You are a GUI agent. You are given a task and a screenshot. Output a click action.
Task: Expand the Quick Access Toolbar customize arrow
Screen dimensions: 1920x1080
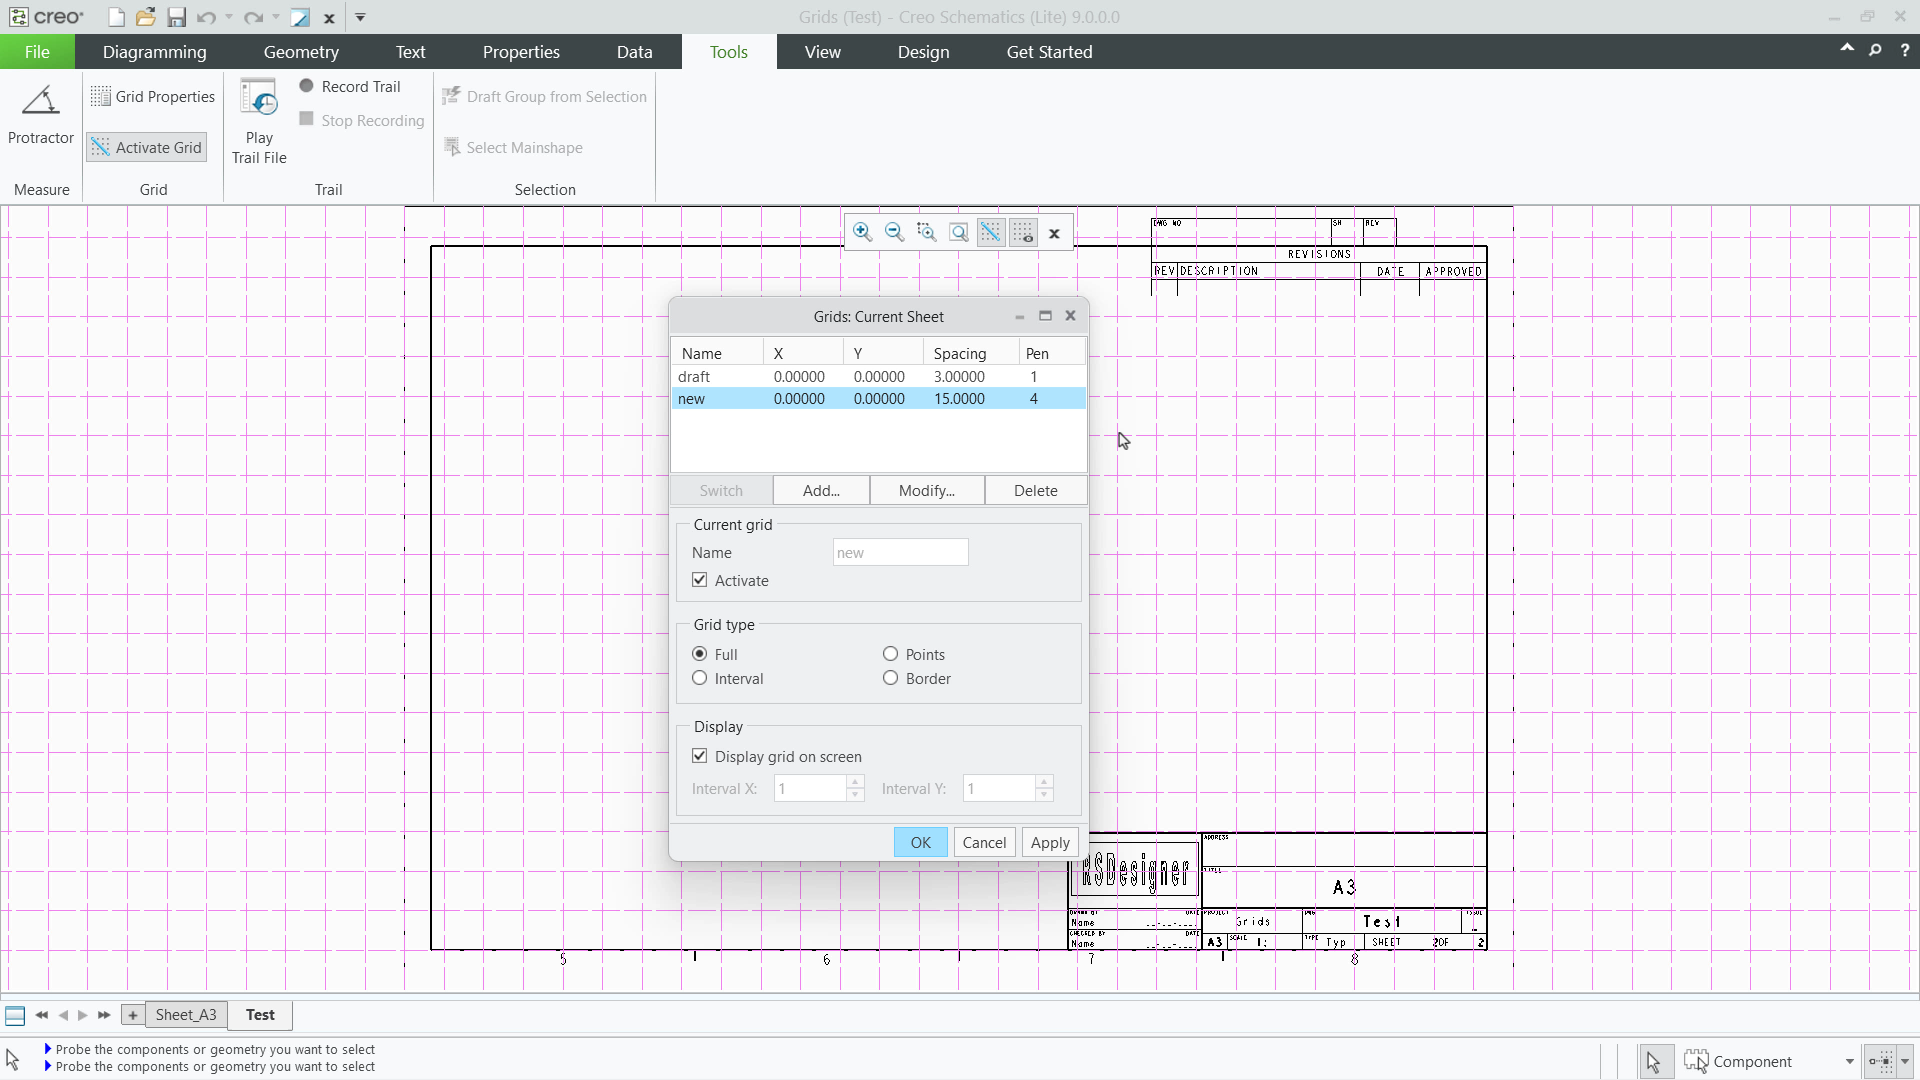pyautogui.click(x=361, y=17)
